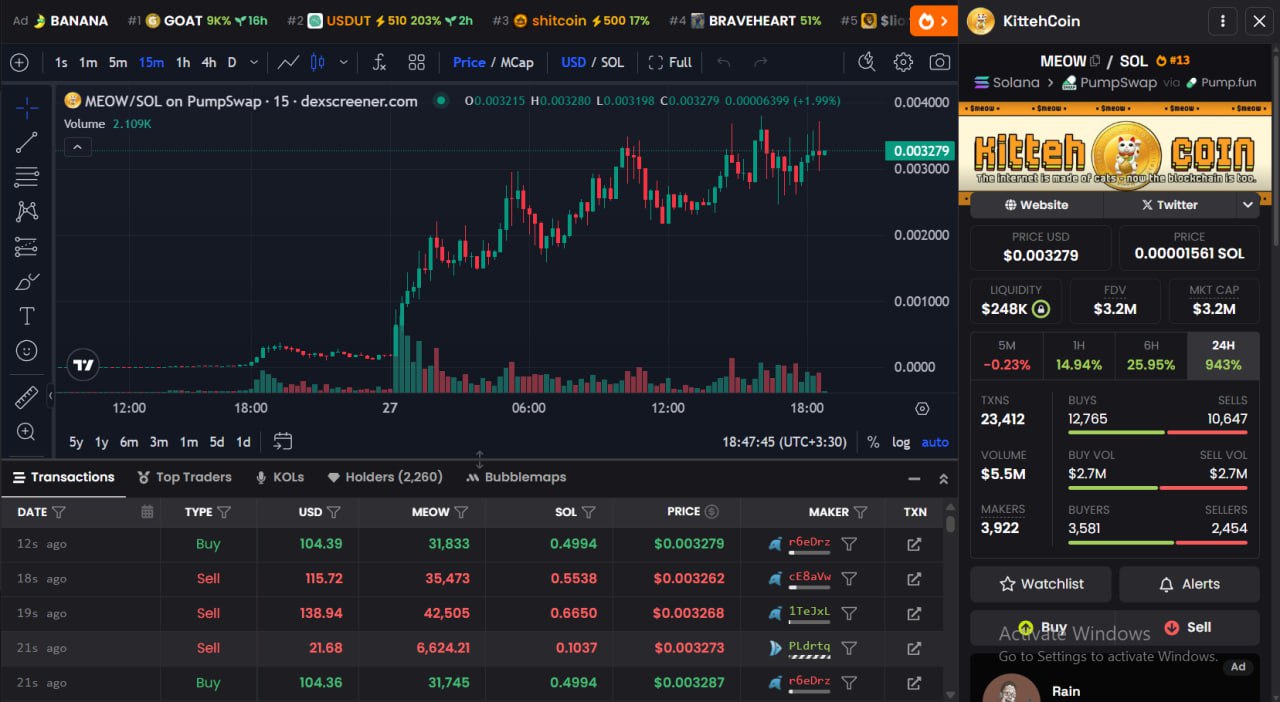Undo the last chart action
1280x702 pixels.
click(724, 62)
